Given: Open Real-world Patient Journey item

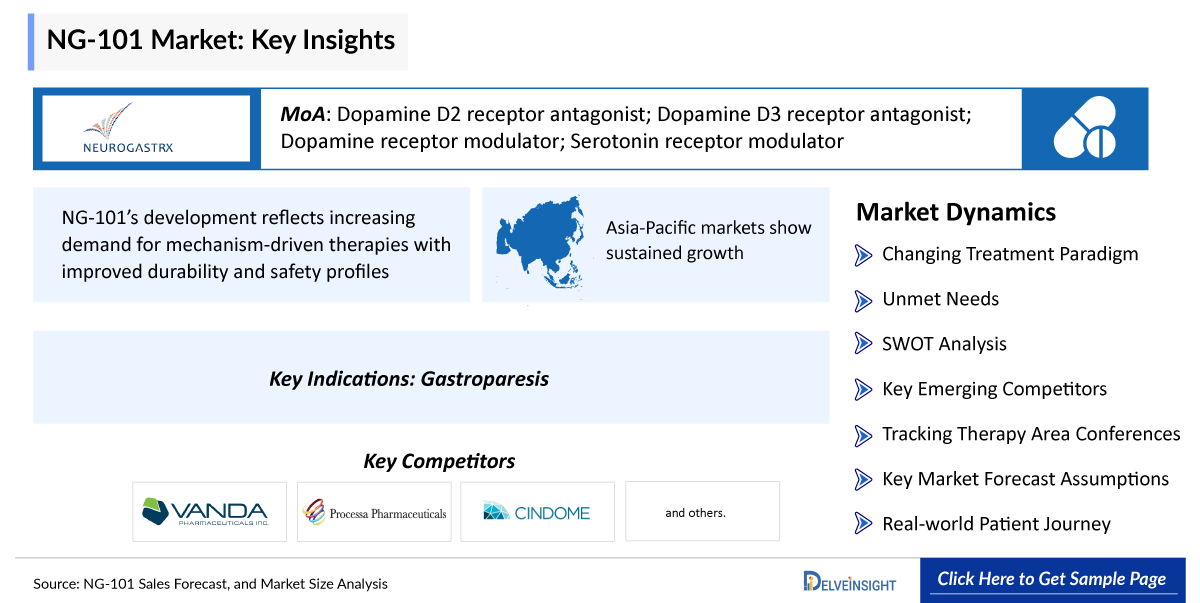Looking at the screenshot, I should [996, 524].
